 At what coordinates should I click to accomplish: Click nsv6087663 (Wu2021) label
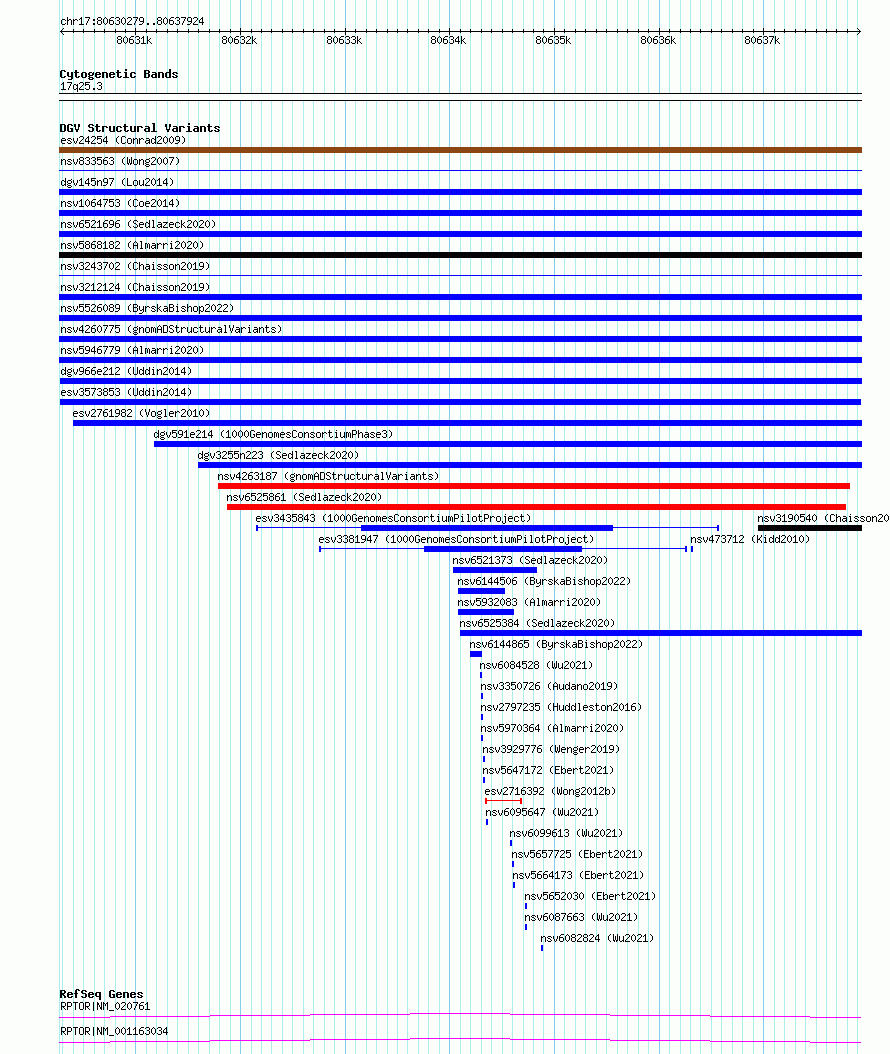coord(581,917)
